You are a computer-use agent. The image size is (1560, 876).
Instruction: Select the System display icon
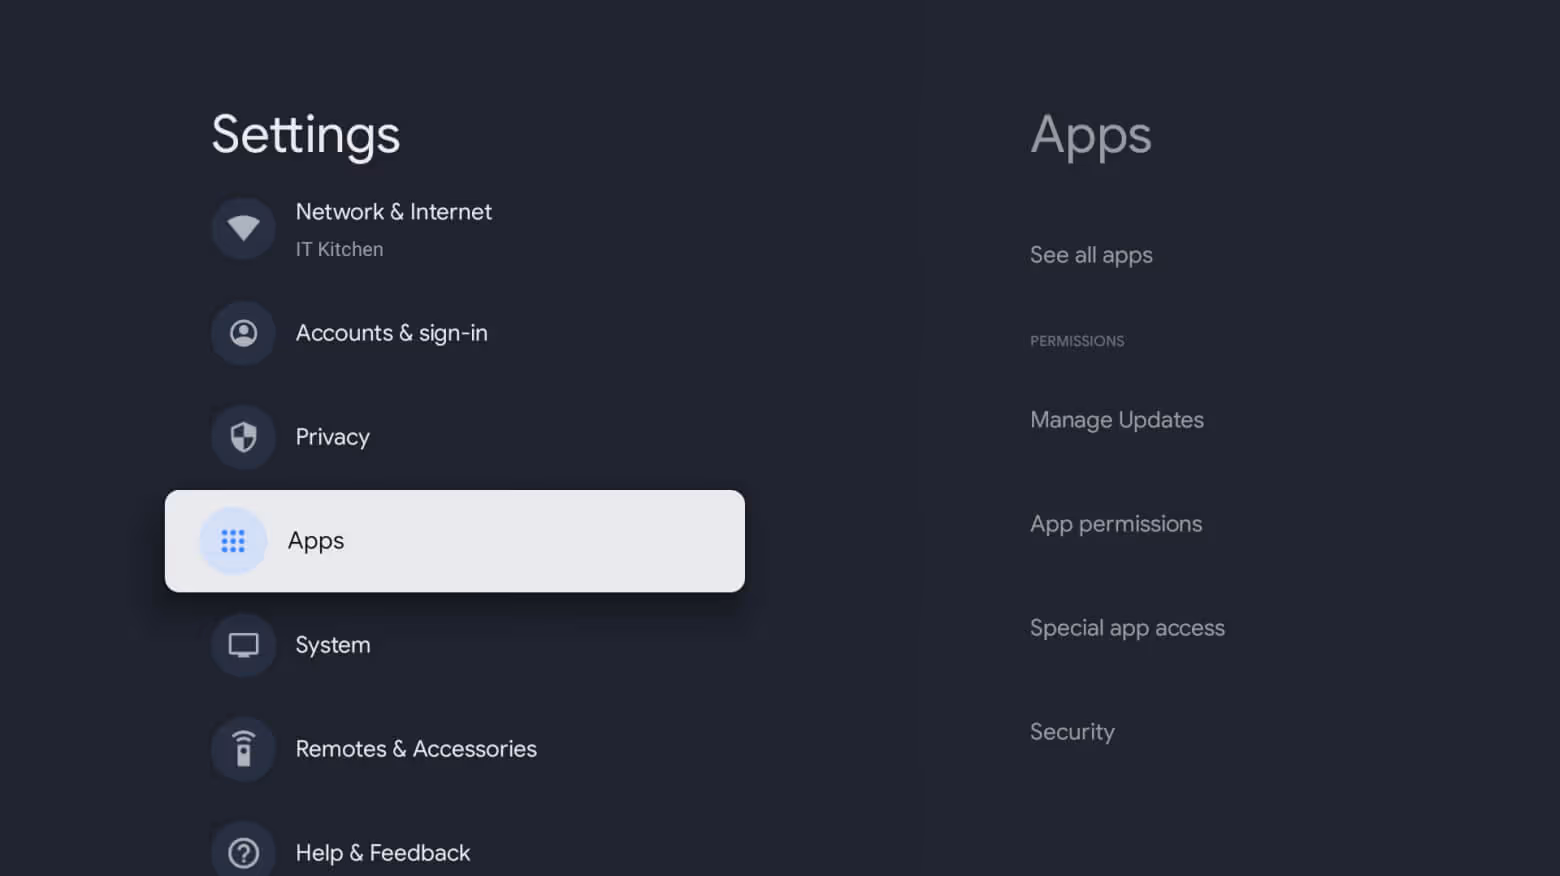[243, 644]
